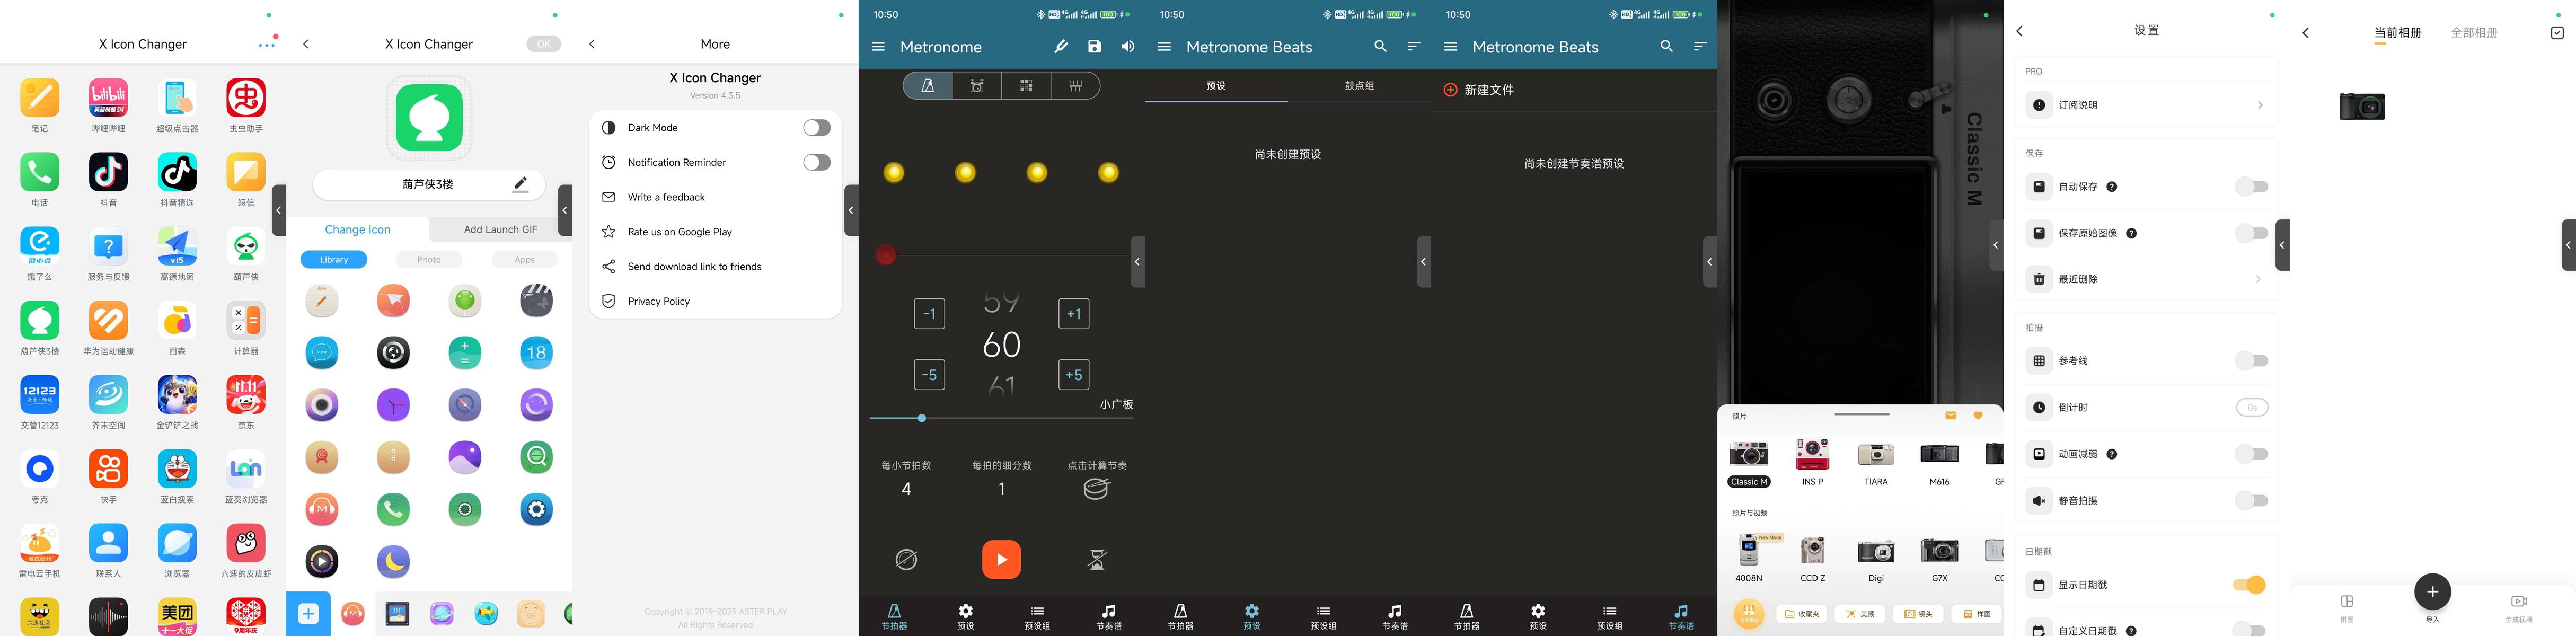The height and width of the screenshot is (636, 2576).
Task: Enable the Dark Mode switch
Action: (816, 128)
